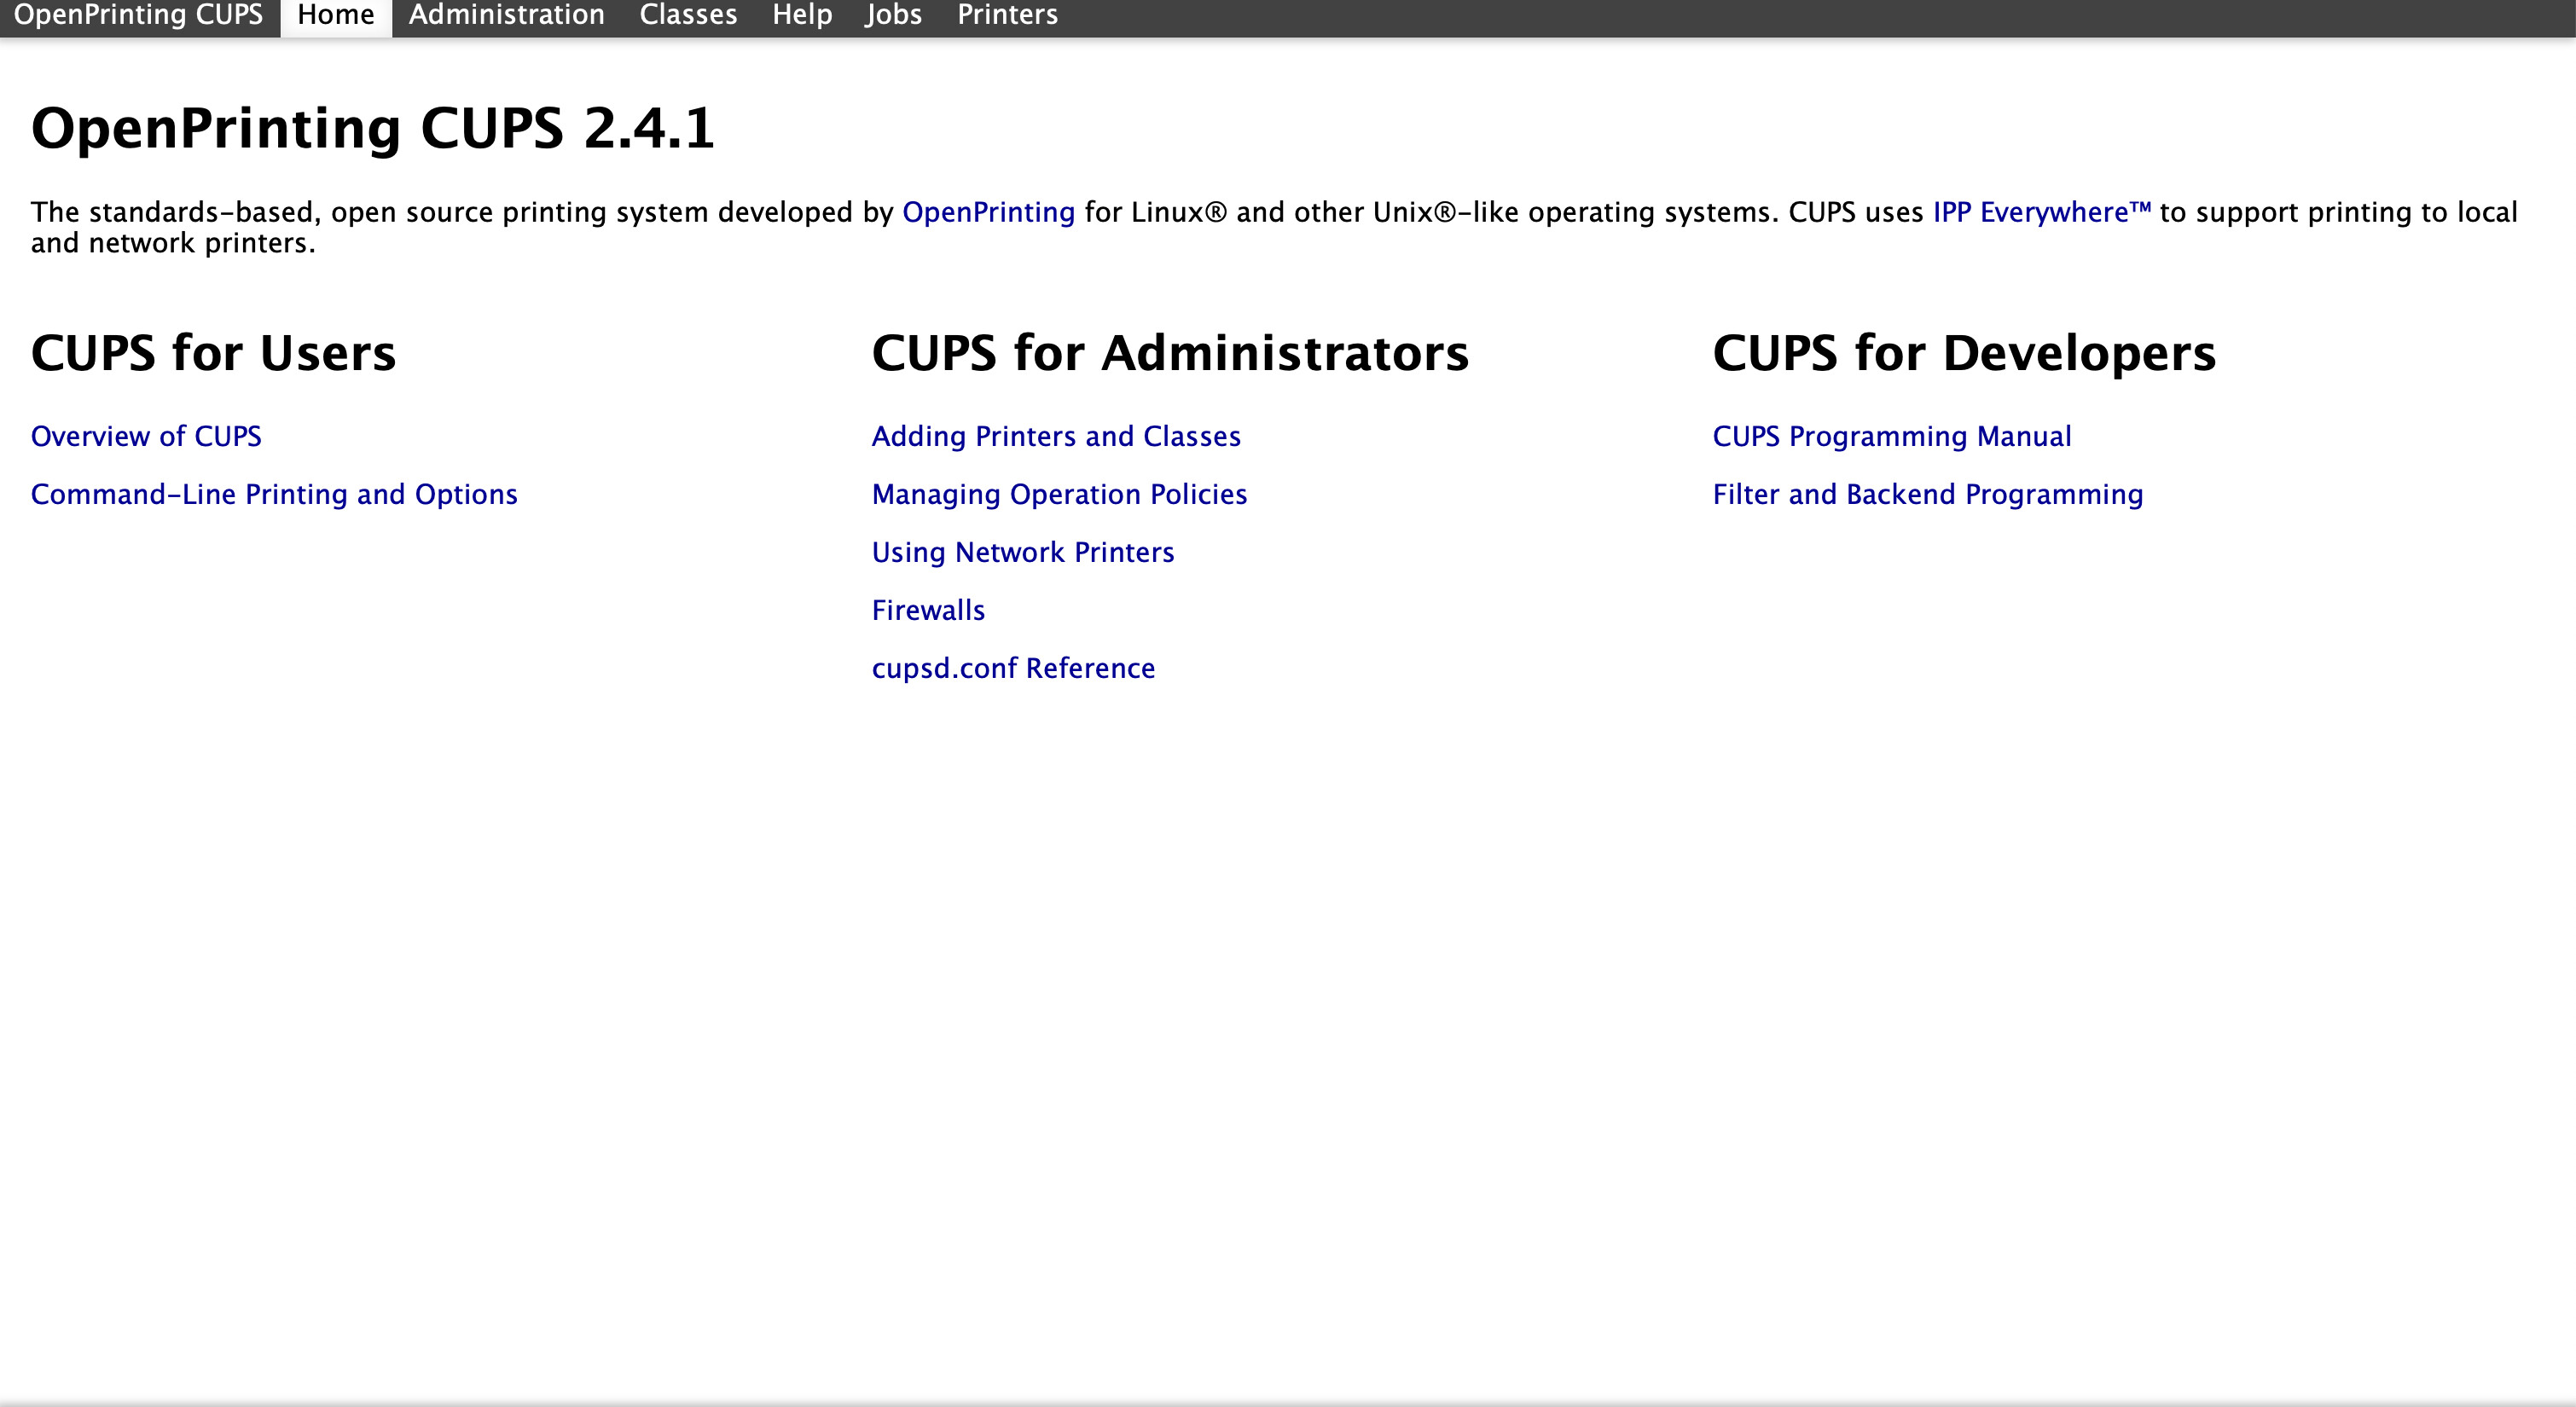The height and width of the screenshot is (1407, 2576).
Task: Open Overview of CUPS link
Action: [146, 436]
